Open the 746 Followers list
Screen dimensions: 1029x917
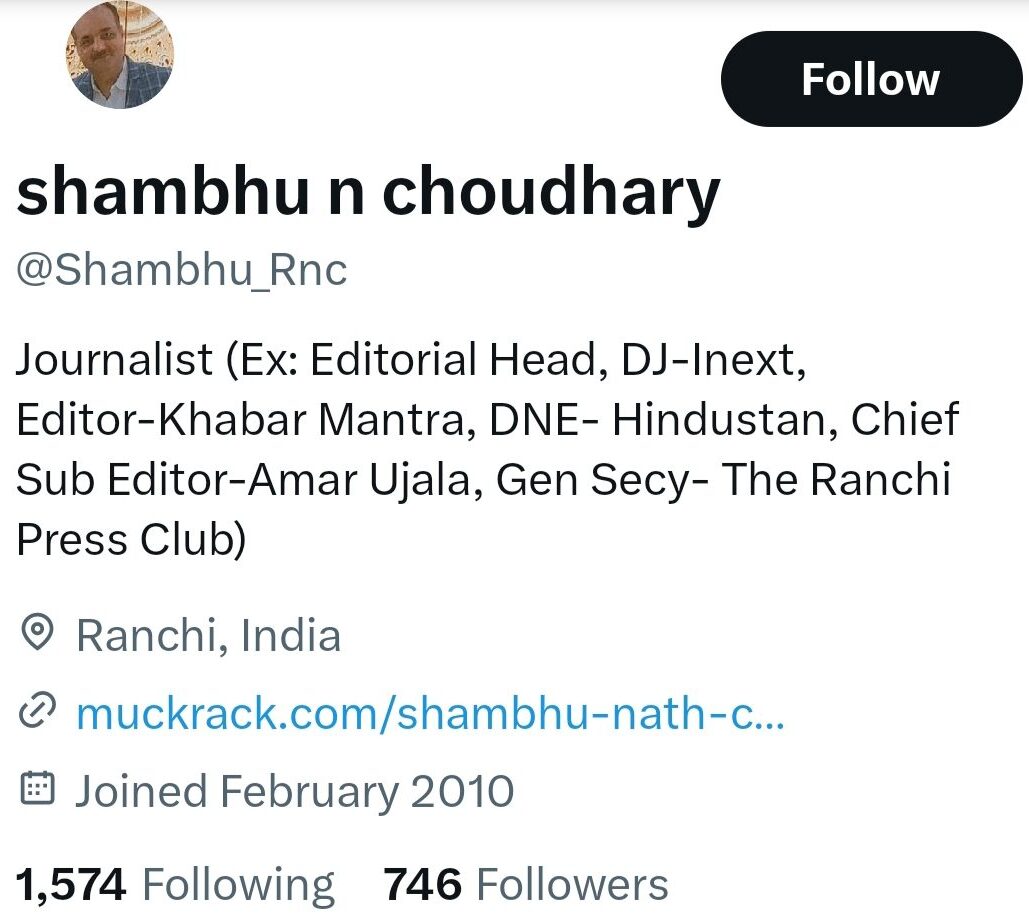[526, 884]
